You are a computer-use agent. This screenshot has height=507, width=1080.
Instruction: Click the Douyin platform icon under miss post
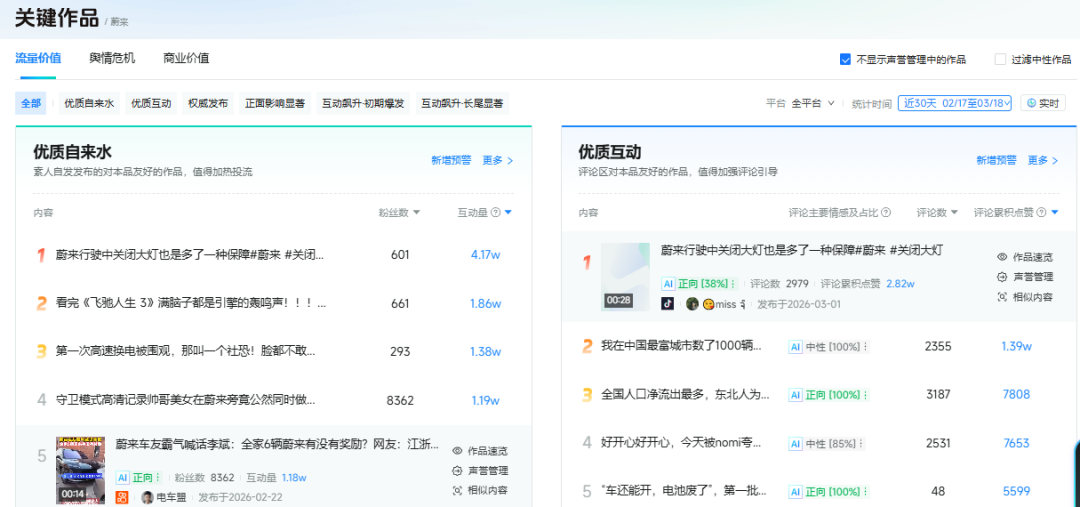[x=667, y=304]
